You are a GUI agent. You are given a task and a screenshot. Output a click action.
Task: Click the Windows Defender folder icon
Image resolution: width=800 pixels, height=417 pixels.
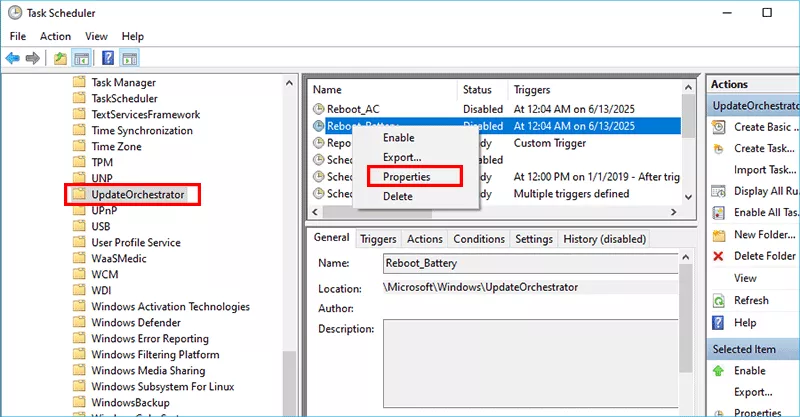[x=79, y=322]
